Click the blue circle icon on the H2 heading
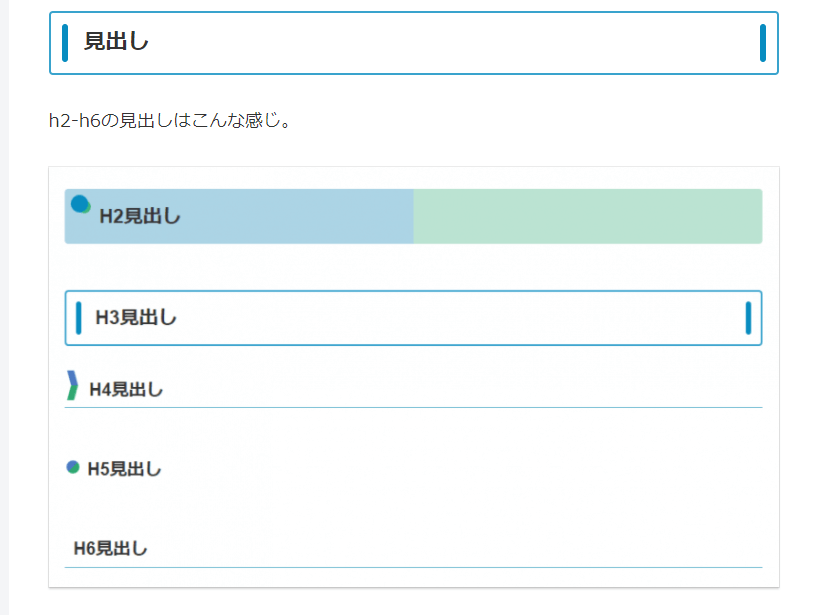The width and height of the screenshot is (813, 615). click(80, 204)
